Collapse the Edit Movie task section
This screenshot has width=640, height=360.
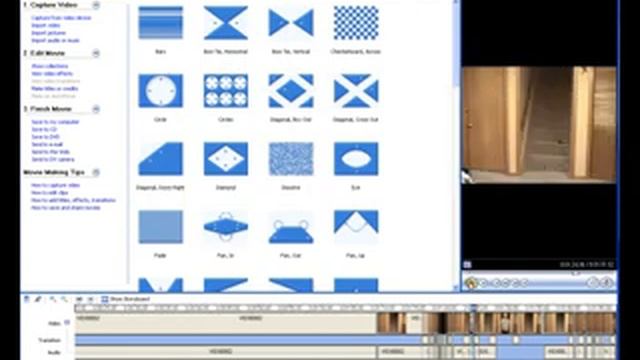click(x=96, y=53)
